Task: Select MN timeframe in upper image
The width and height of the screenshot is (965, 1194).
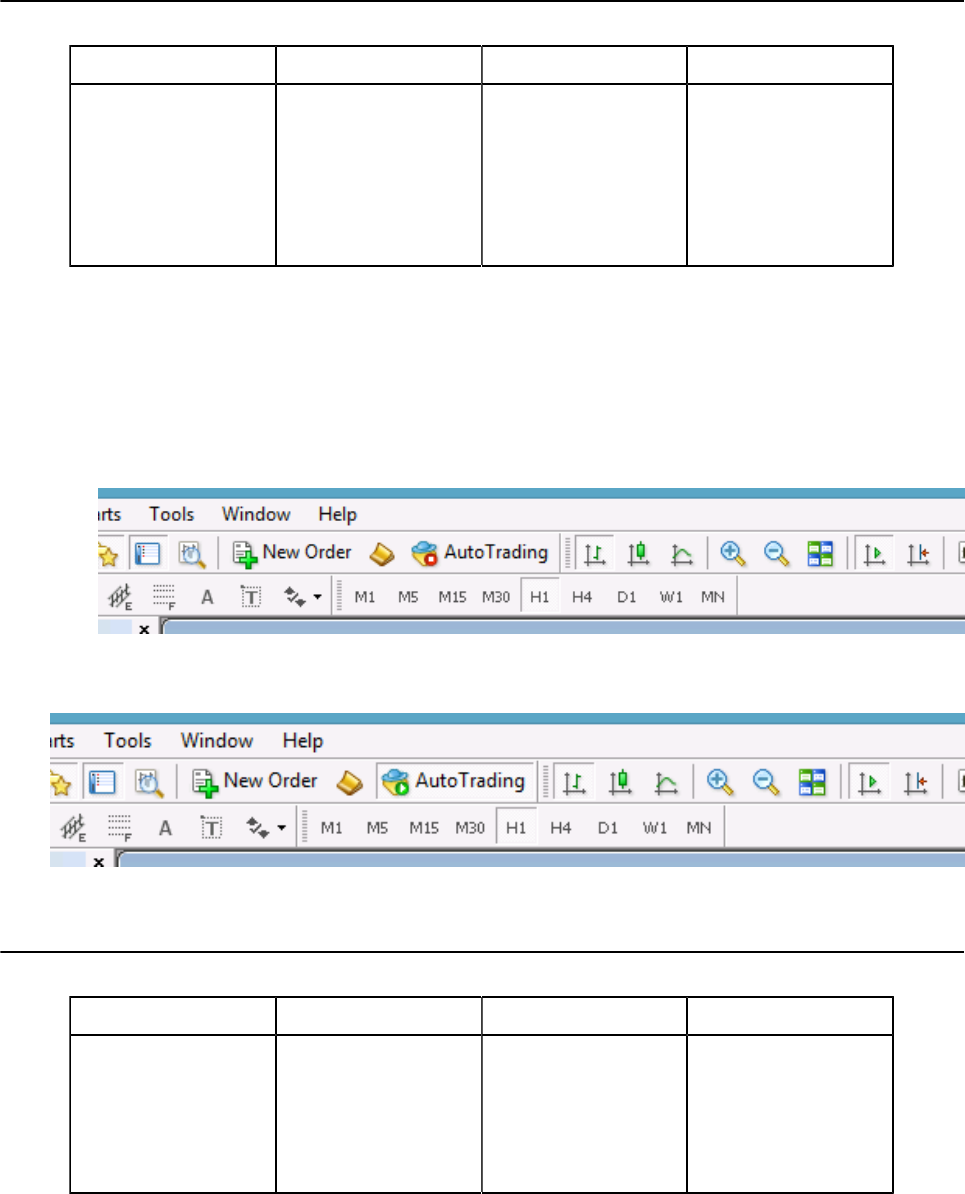Action: pos(713,598)
